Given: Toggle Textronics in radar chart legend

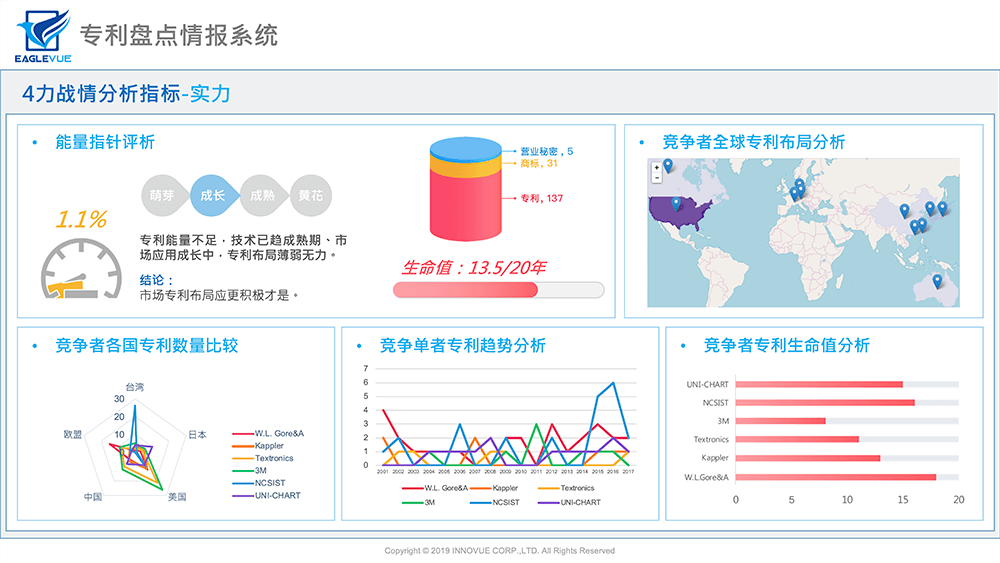Looking at the screenshot, I should click(x=263, y=458).
